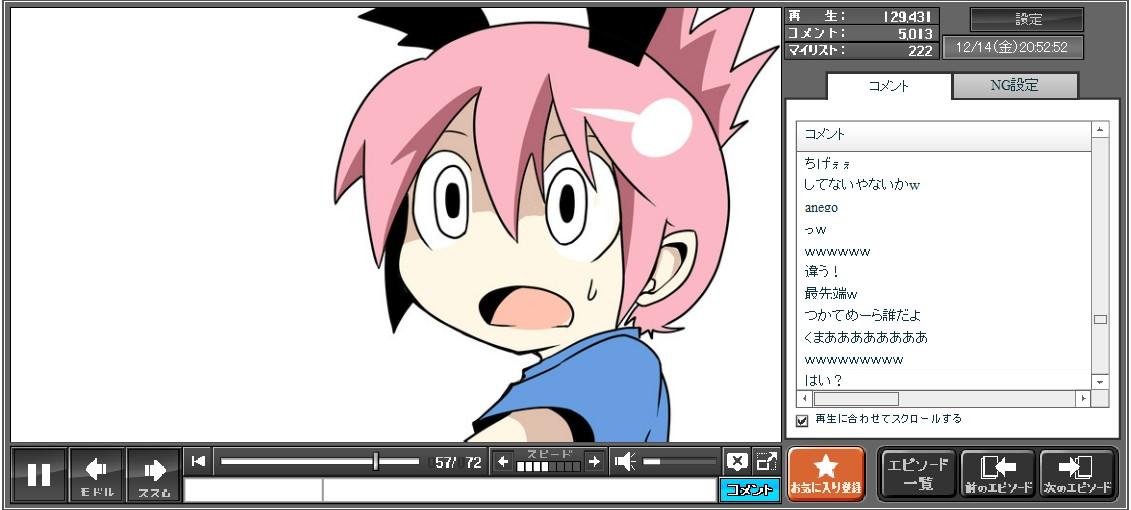
Task: Click the ススム forward arrow button
Action: (154, 474)
